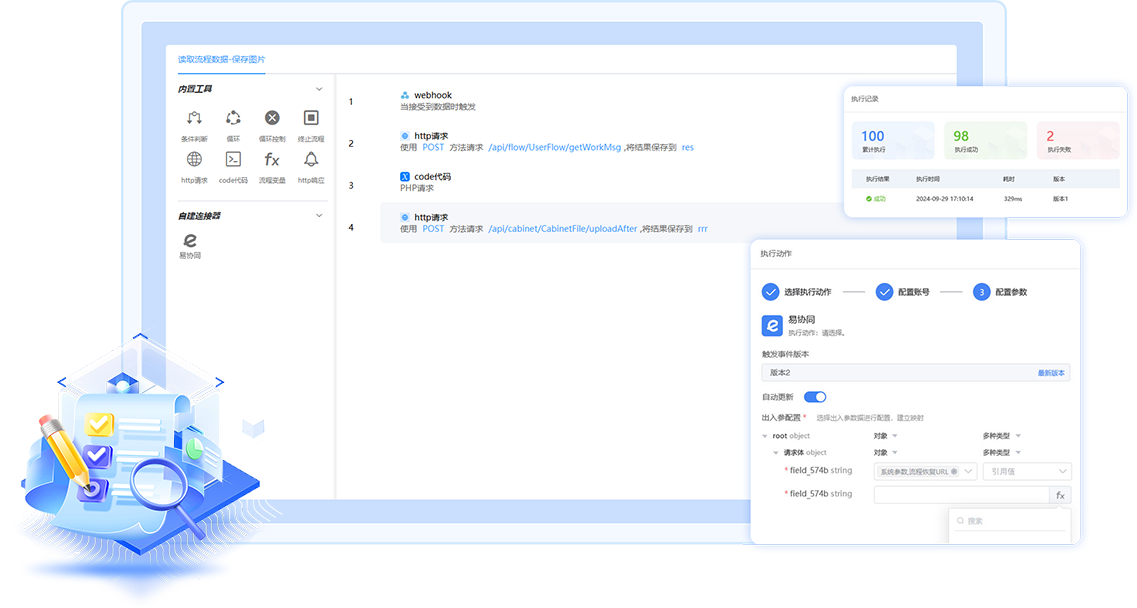Collapse the root object tree node
The width and height of the screenshot is (1137, 608).
766,436
